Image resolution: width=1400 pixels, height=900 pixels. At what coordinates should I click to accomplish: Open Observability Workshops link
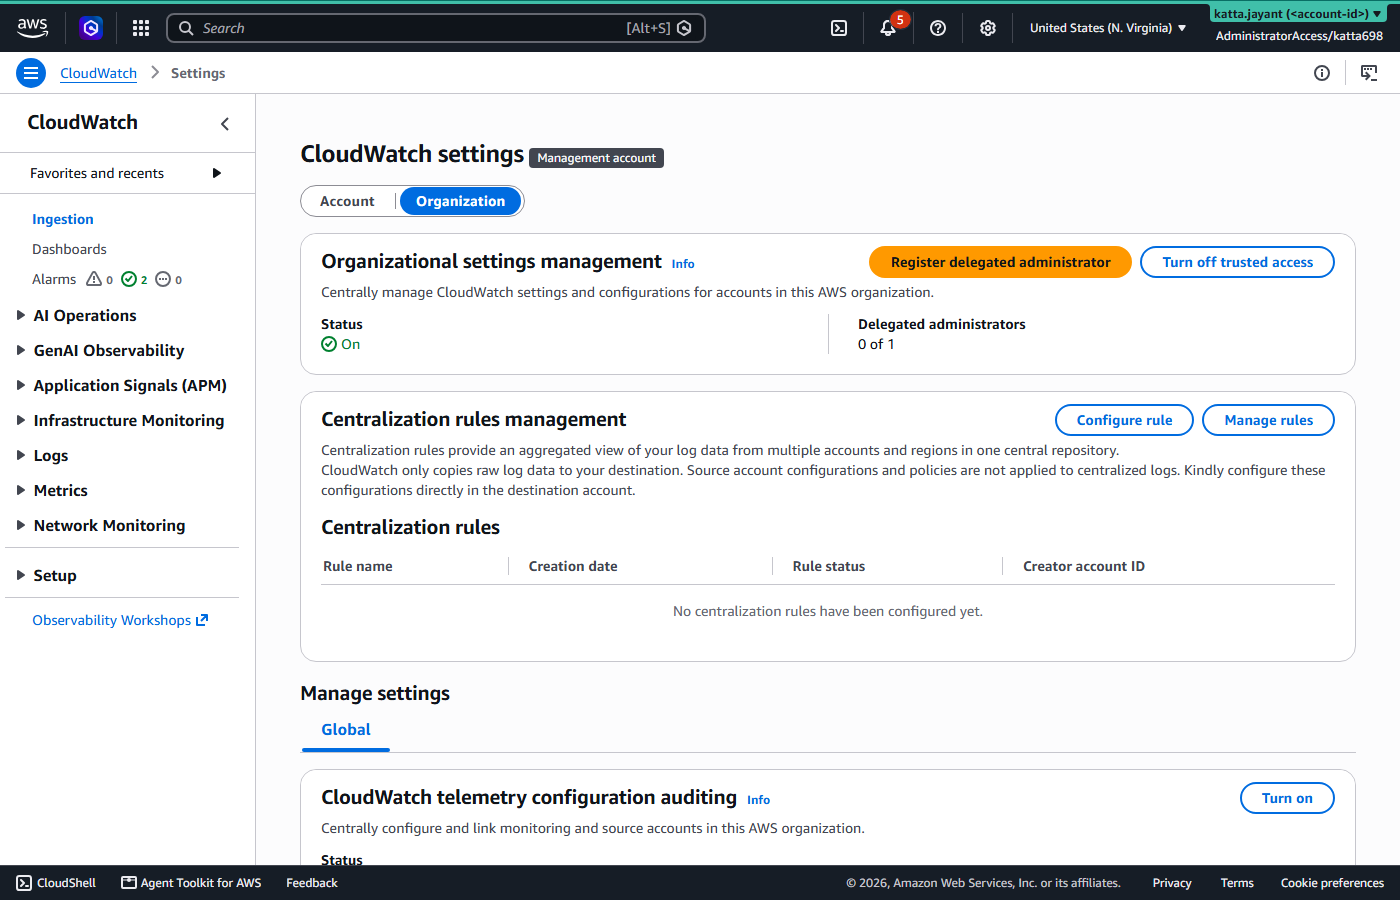coord(120,620)
